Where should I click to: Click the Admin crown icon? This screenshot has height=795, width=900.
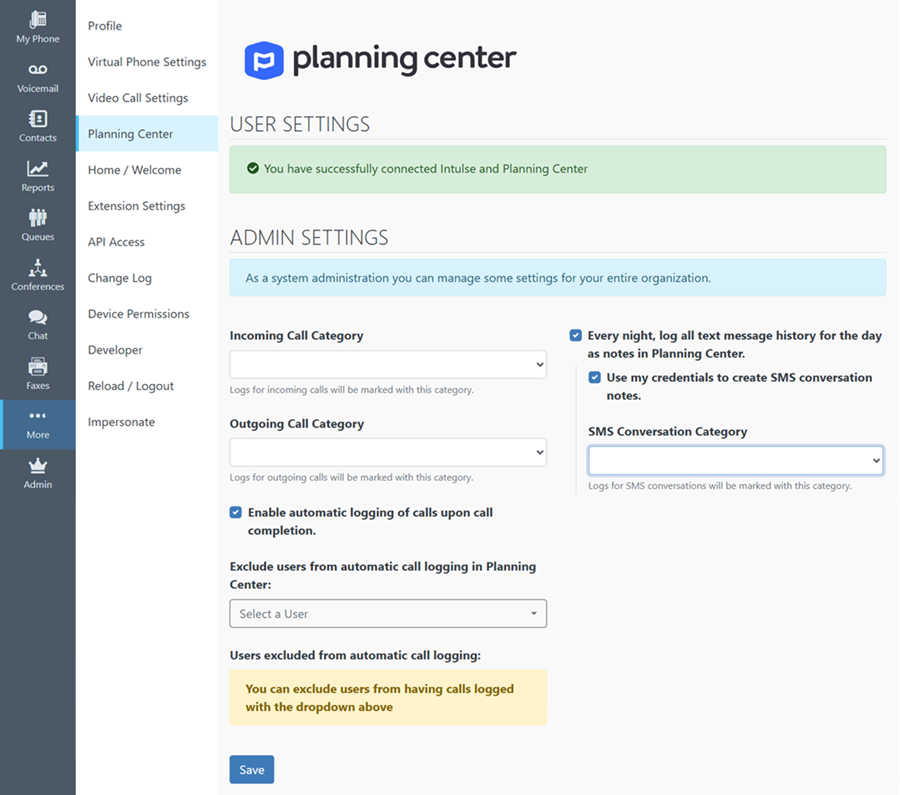37,466
